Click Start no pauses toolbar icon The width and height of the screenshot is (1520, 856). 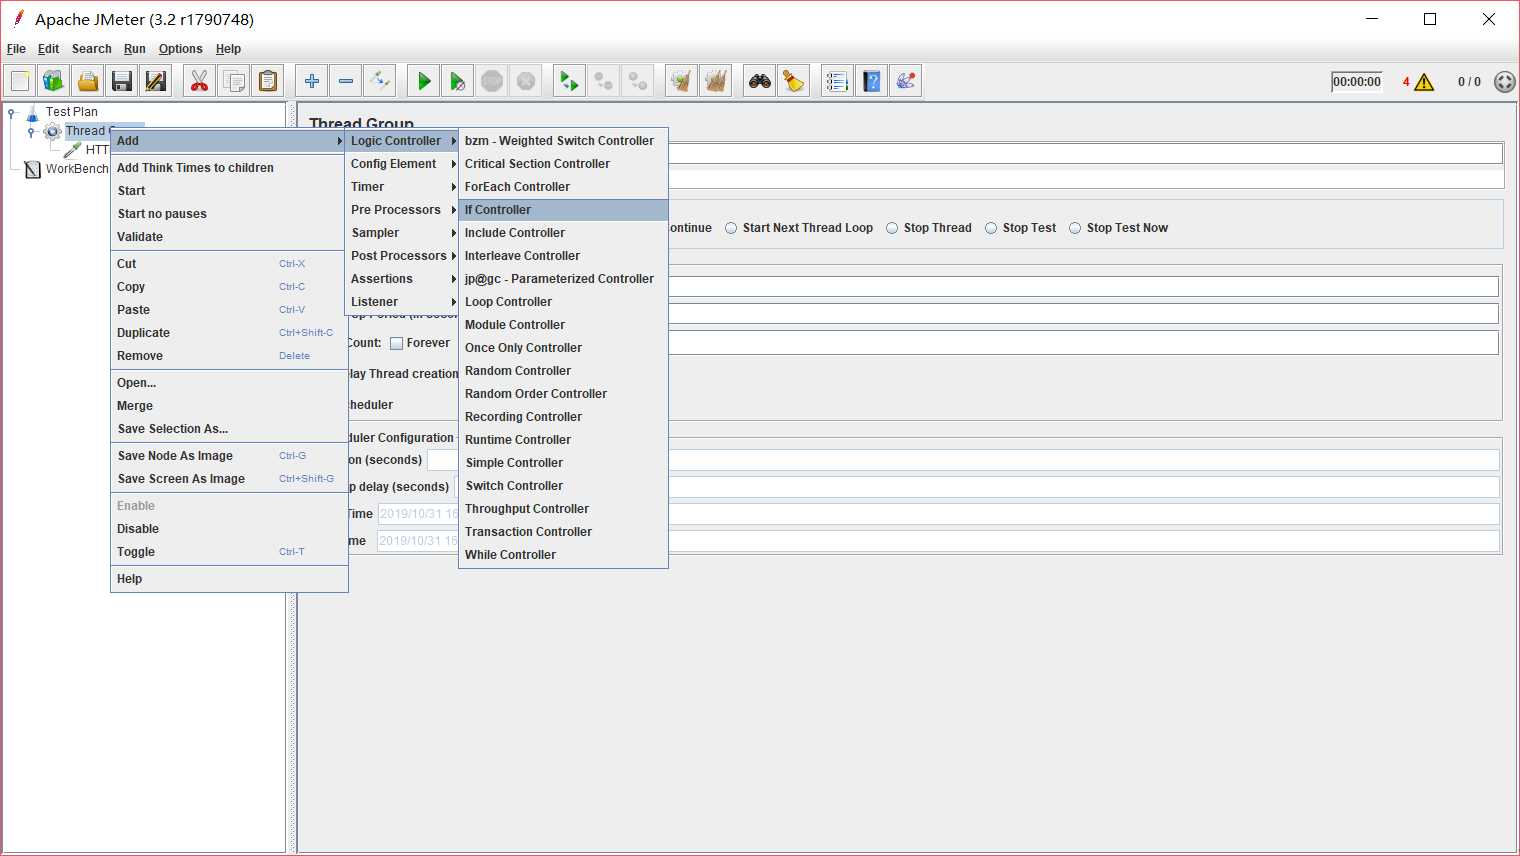point(458,81)
